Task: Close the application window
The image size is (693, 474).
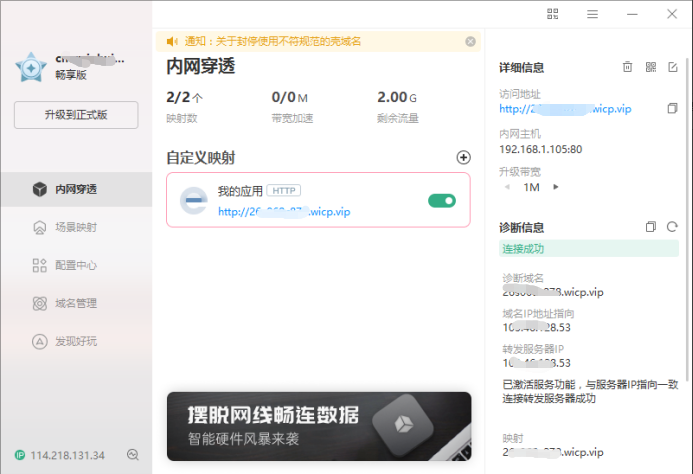Action: 672,14
